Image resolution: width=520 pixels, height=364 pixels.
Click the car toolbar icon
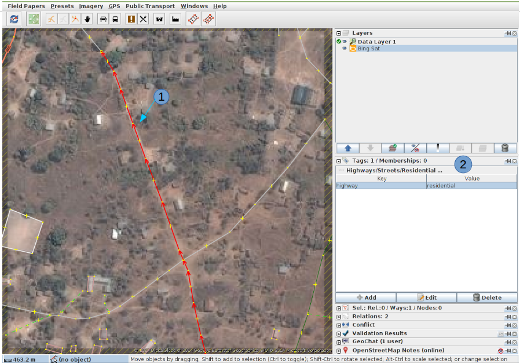[x=103, y=19]
